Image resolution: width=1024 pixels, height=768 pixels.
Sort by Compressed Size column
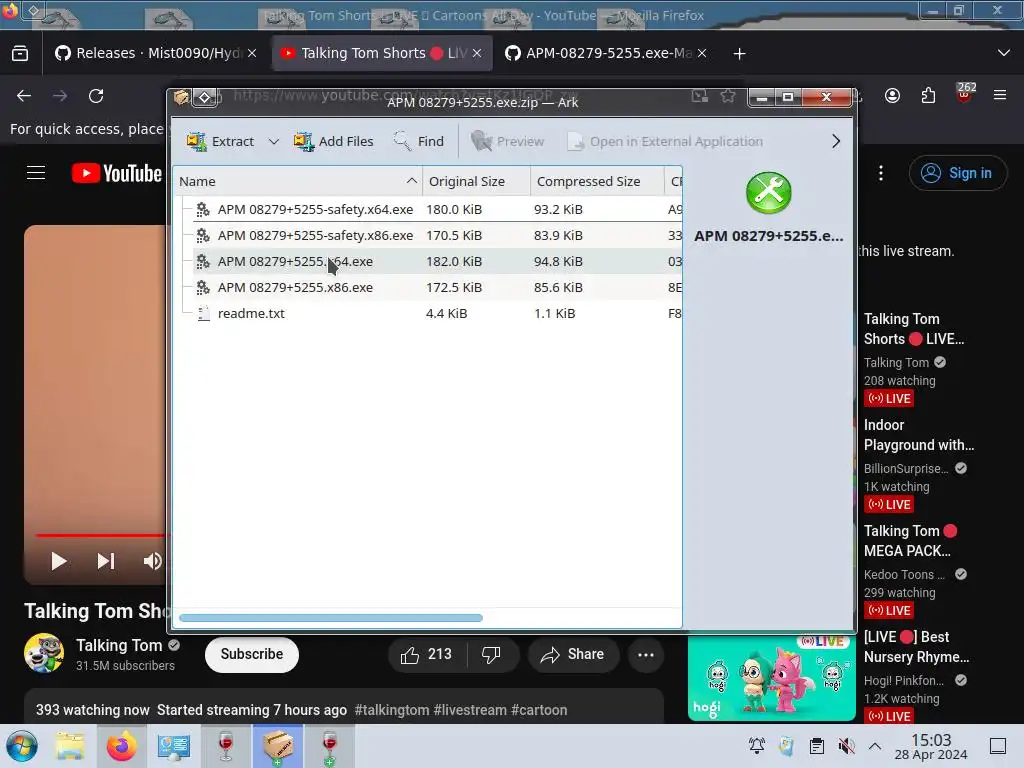click(x=597, y=182)
